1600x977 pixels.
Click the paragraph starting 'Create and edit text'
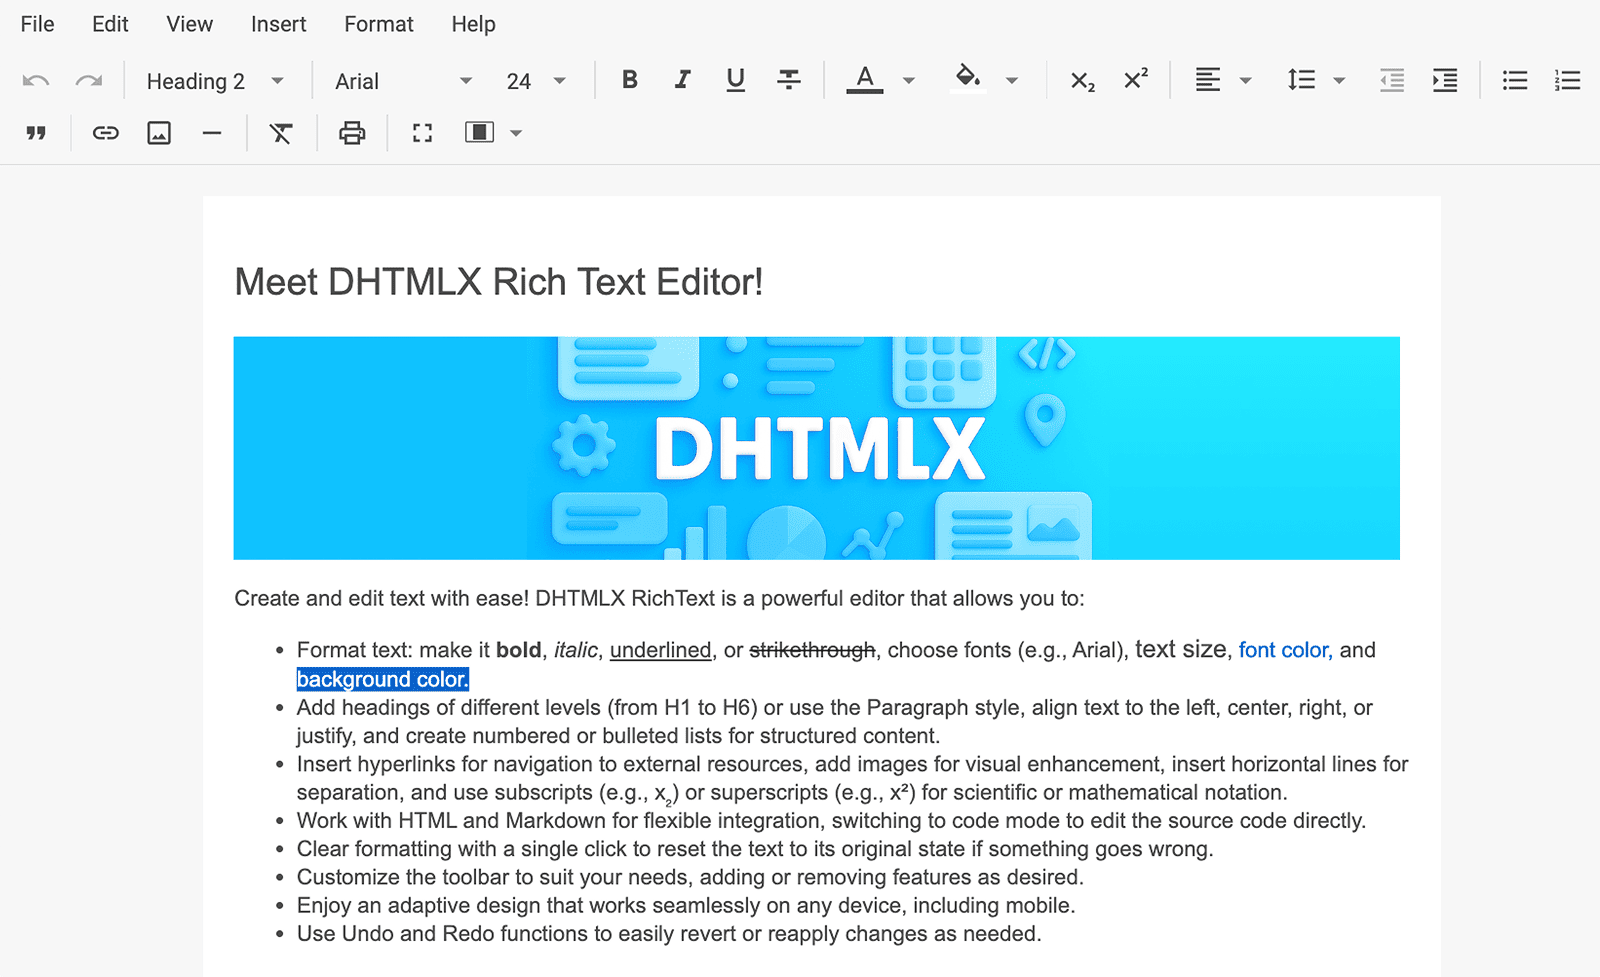click(x=659, y=598)
